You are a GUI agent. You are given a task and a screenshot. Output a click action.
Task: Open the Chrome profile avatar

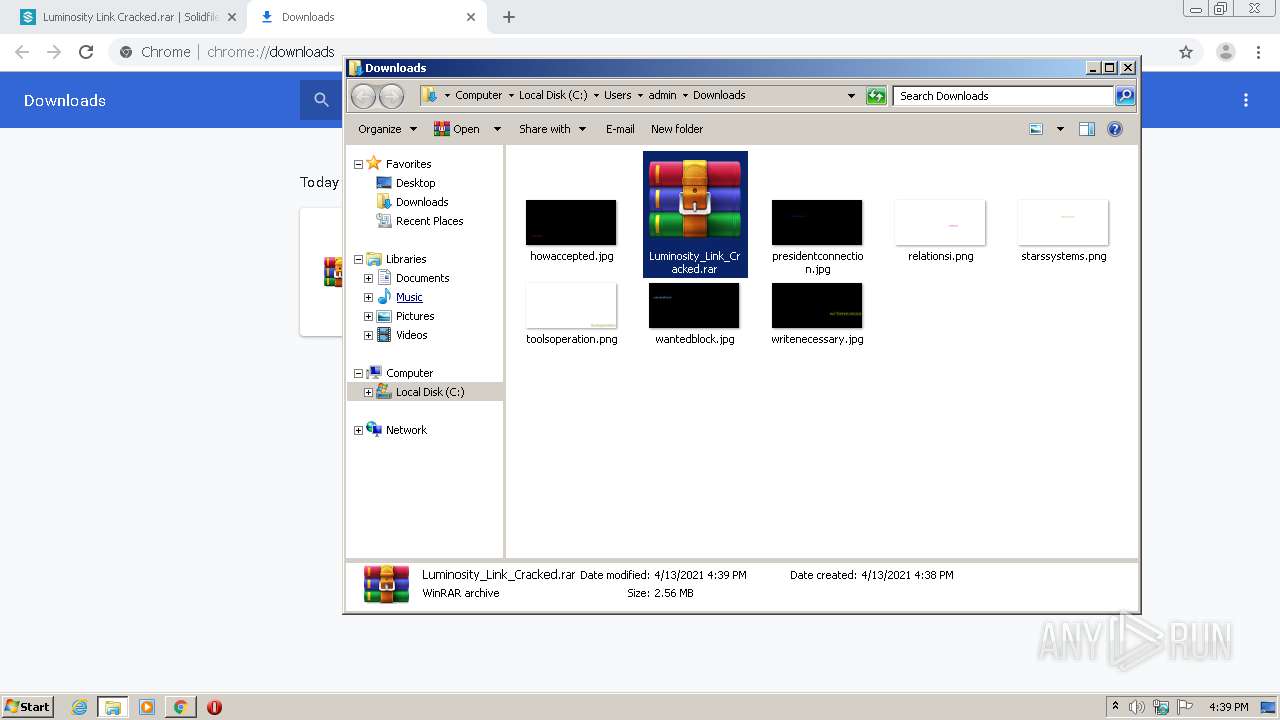1225,52
